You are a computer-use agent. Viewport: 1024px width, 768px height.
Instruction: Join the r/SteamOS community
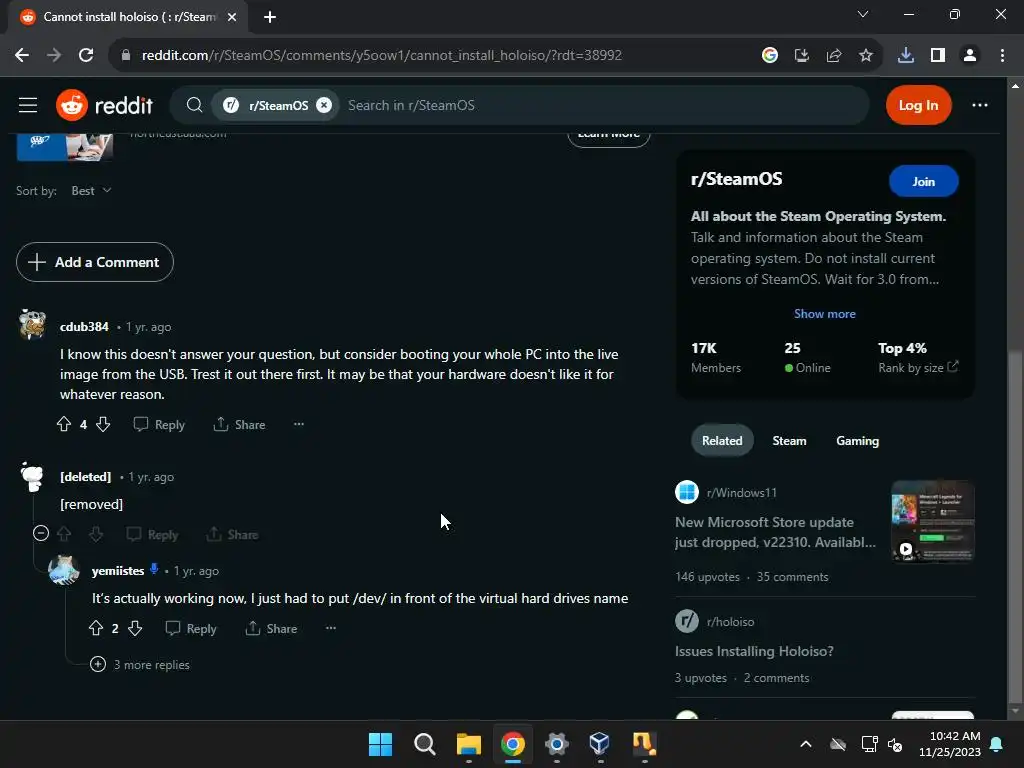(x=923, y=182)
